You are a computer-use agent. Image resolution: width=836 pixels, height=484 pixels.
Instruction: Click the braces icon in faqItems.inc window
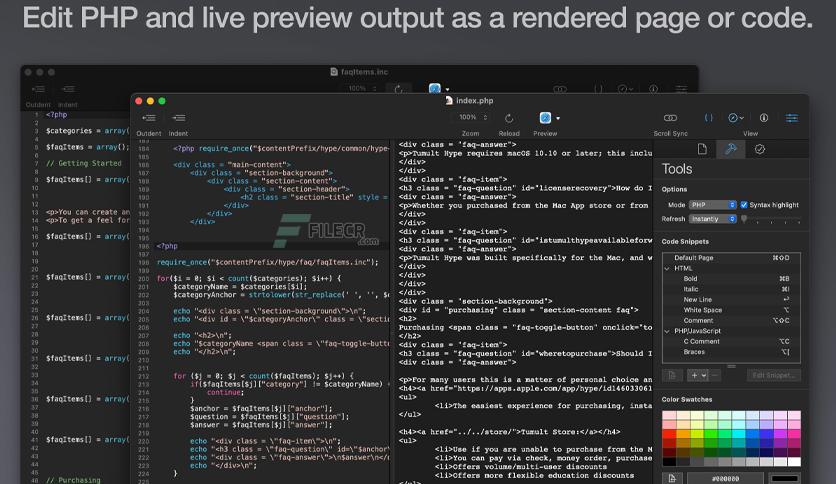coord(598,89)
